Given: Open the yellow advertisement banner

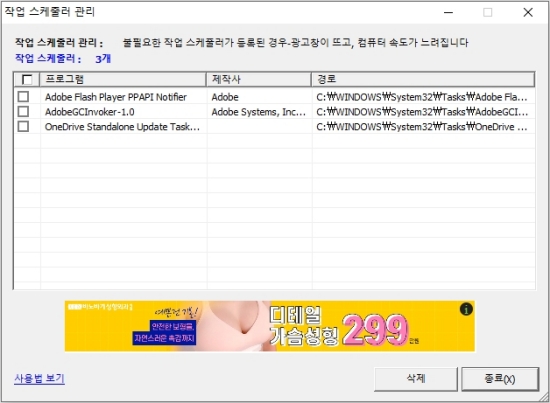Looking at the screenshot, I should click(x=269, y=326).
